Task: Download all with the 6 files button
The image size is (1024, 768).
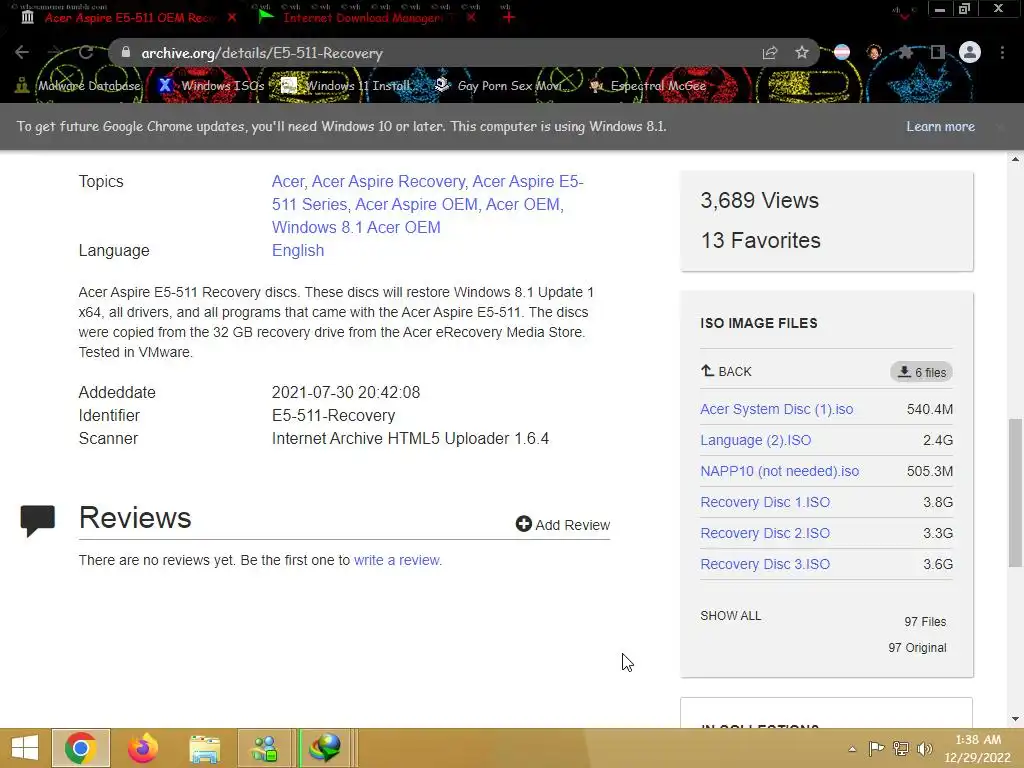Action: tap(921, 372)
